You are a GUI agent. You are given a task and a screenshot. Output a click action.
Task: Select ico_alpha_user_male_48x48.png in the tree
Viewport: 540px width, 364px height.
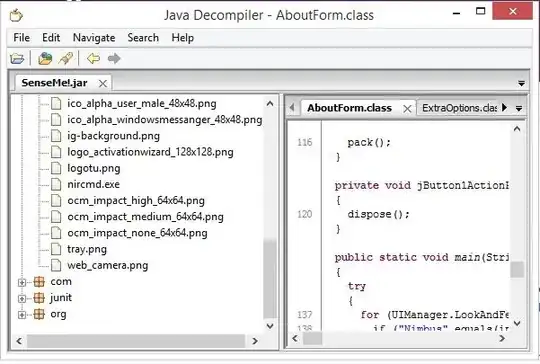(x=142, y=103)
